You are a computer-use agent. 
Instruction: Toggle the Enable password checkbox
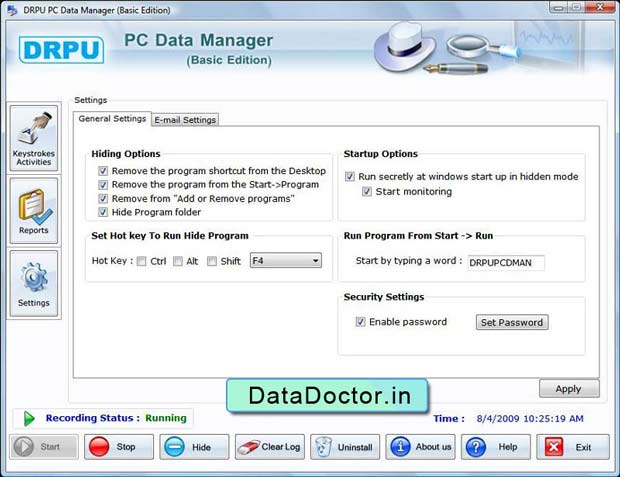coord(360,322)
